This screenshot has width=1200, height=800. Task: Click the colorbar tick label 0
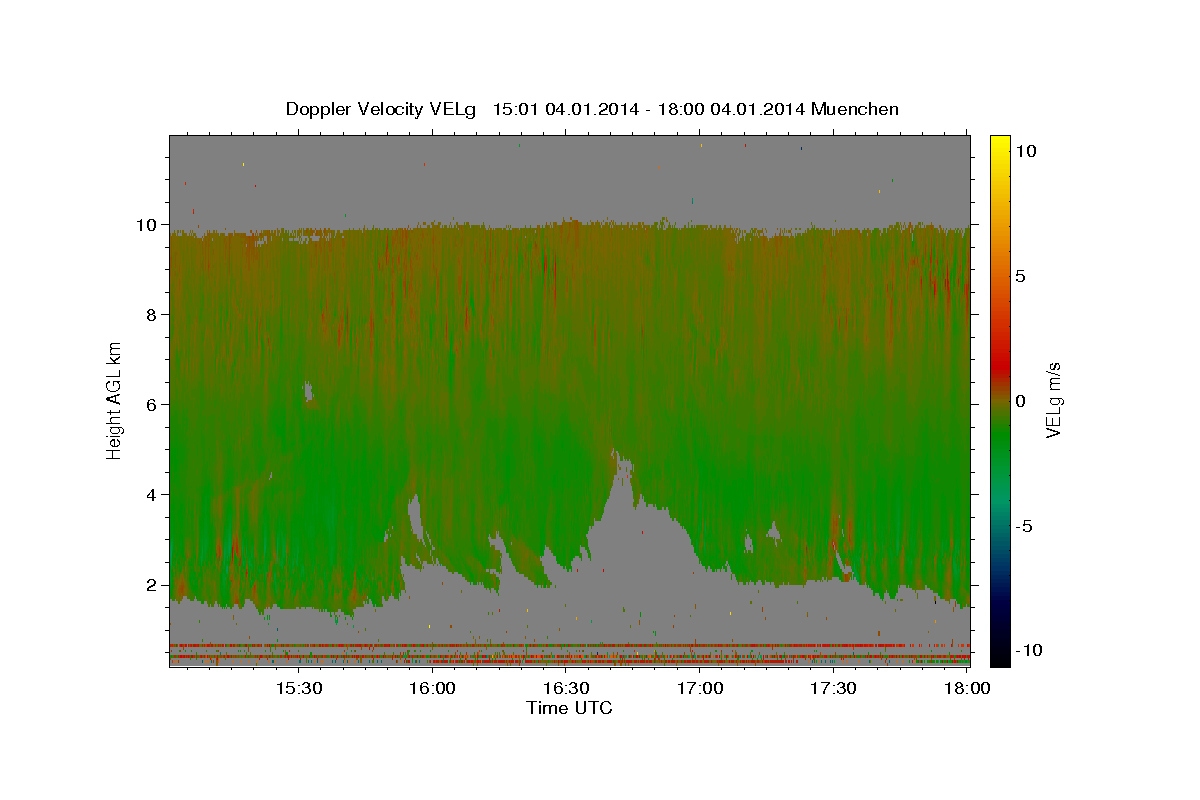click(x=1021, y=401)
